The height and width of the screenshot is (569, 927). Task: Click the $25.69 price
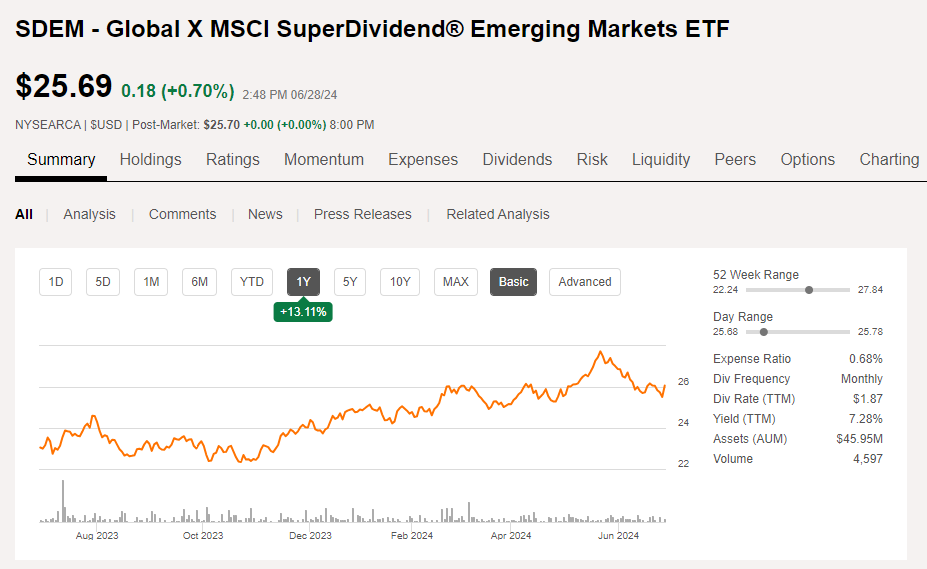(x=63, y=86)
